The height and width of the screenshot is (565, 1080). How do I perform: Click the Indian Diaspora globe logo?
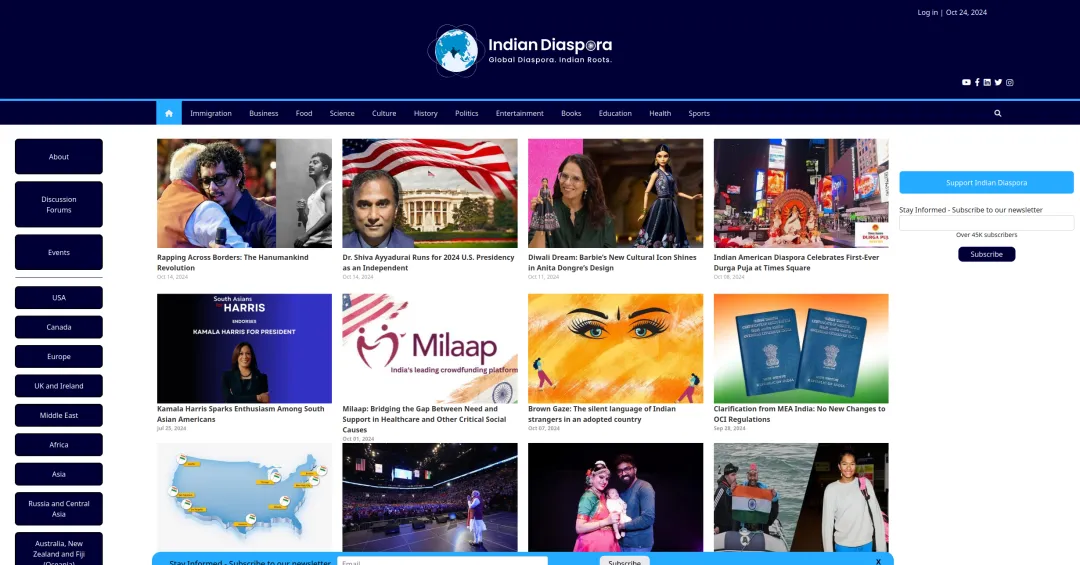[456, 50]
